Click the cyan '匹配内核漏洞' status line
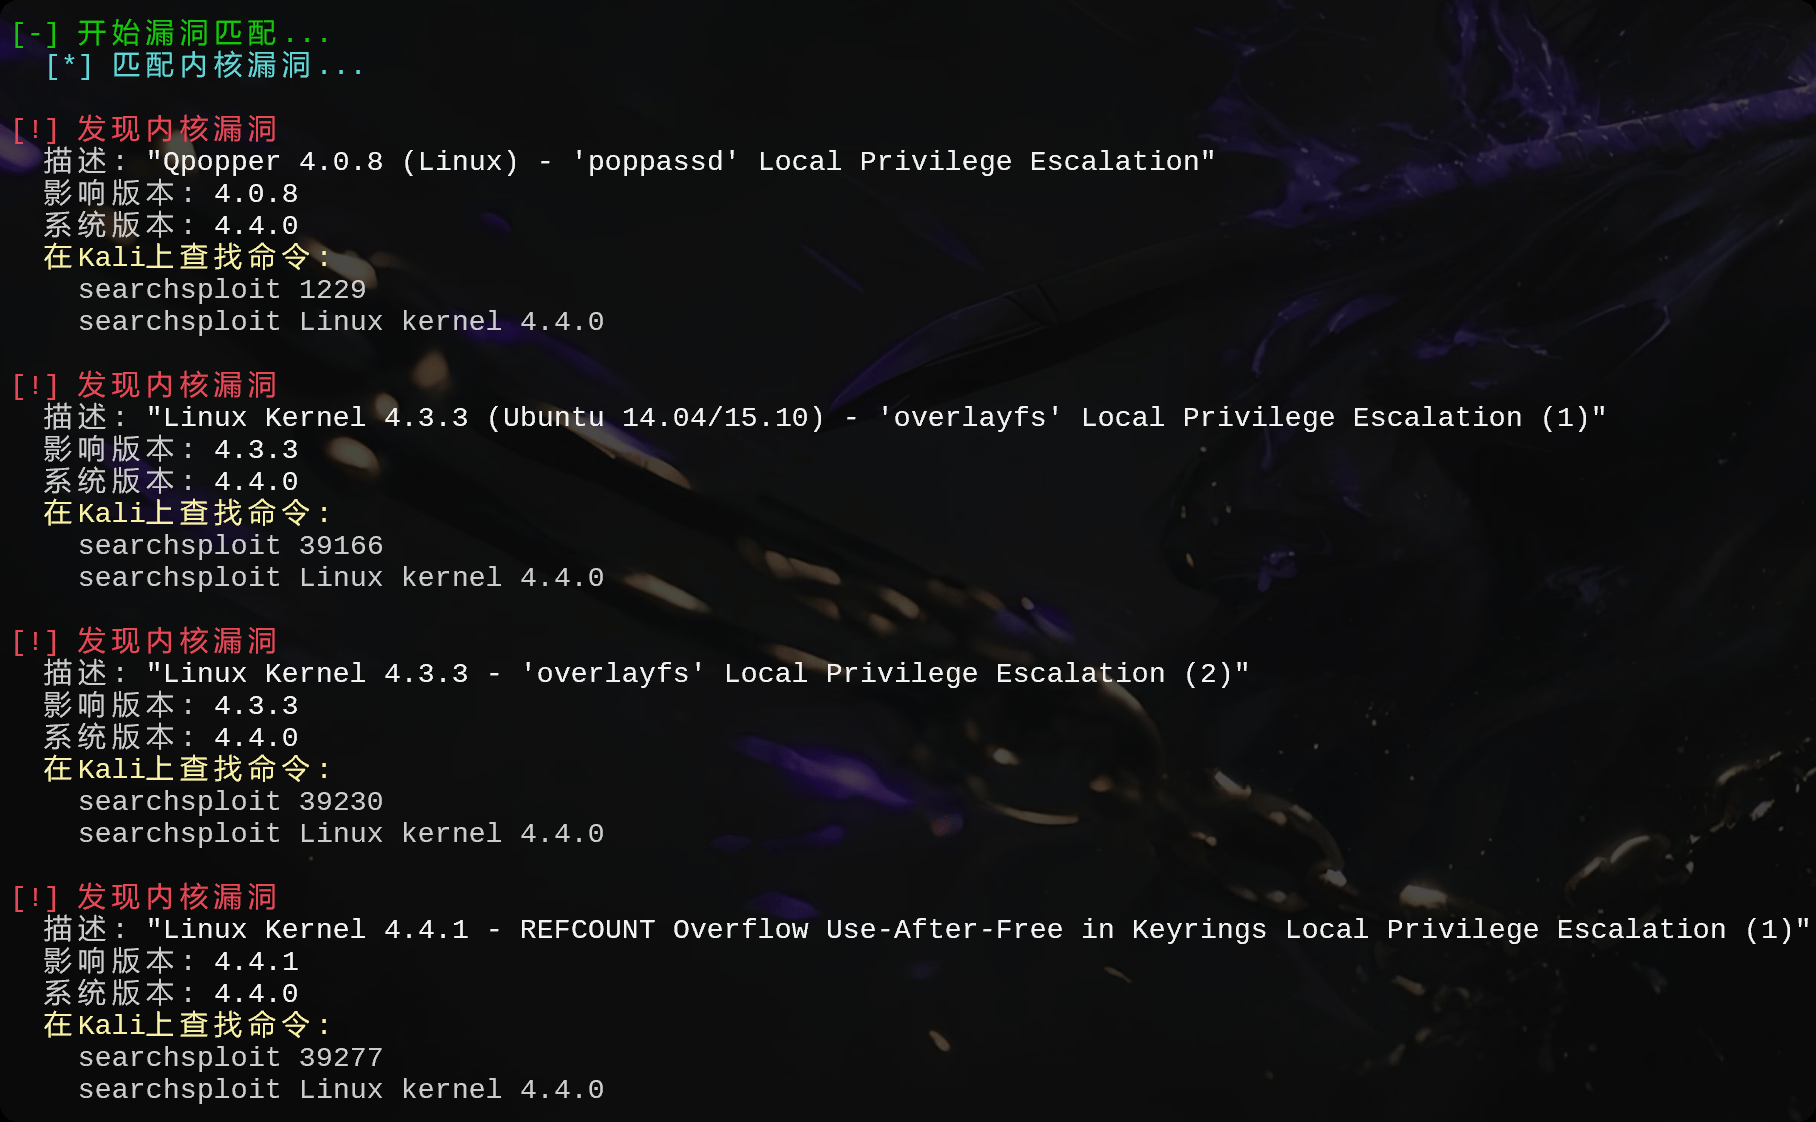This screenshot has height=1122, width=1816. tap(204, 65)
